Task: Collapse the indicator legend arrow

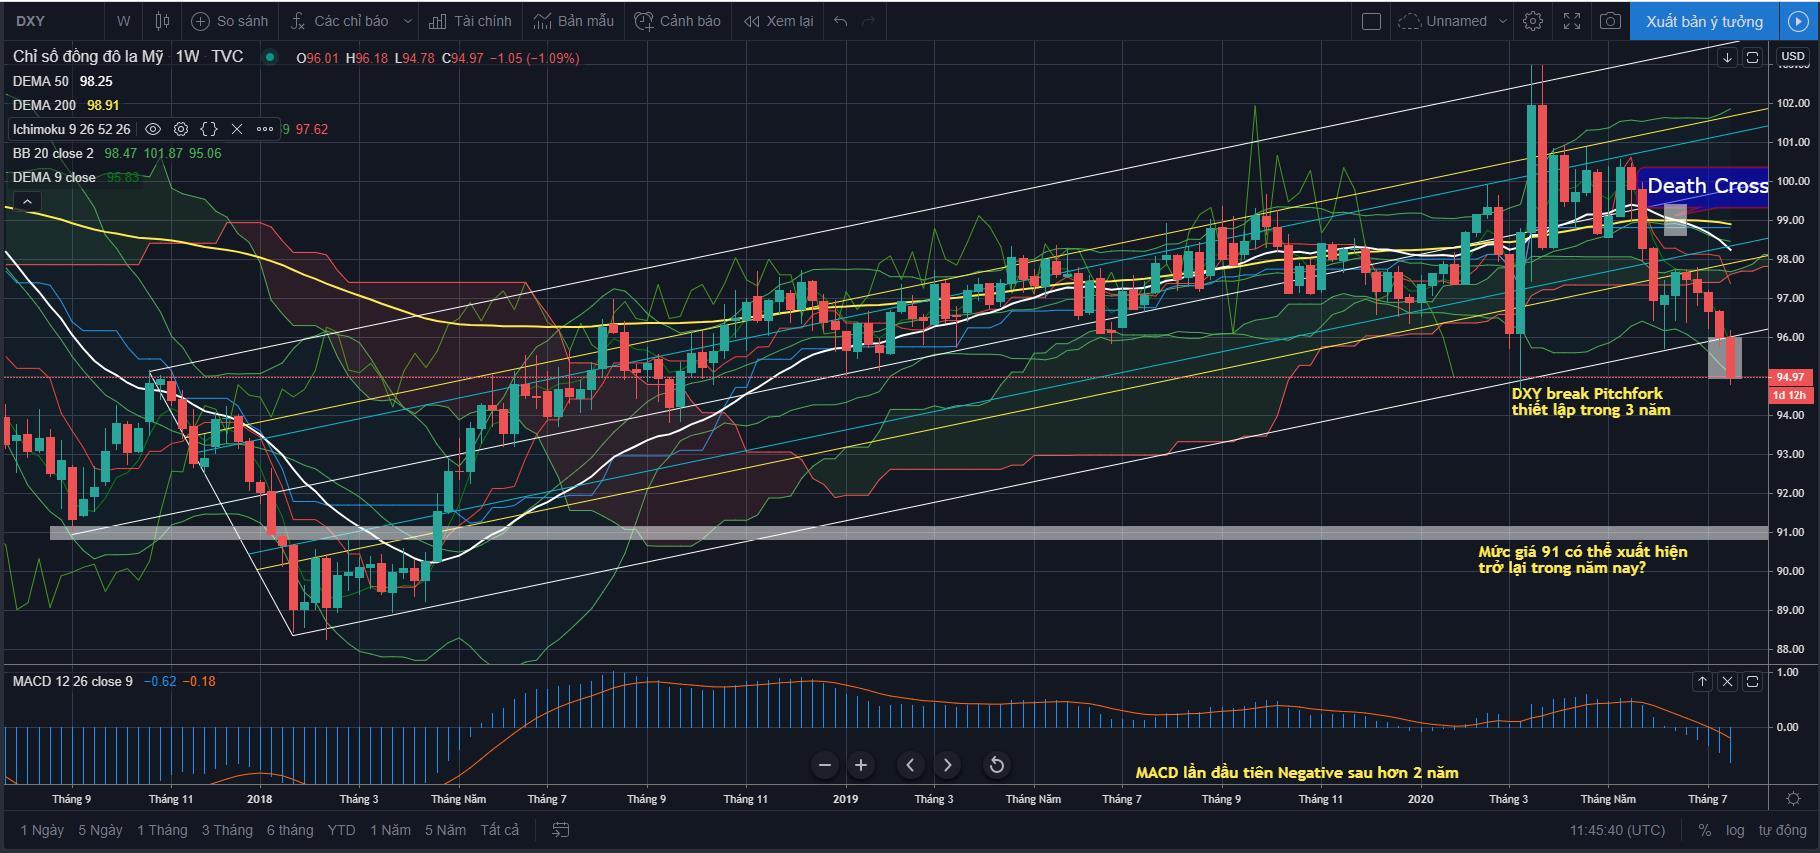Action: tap(27, 201)
